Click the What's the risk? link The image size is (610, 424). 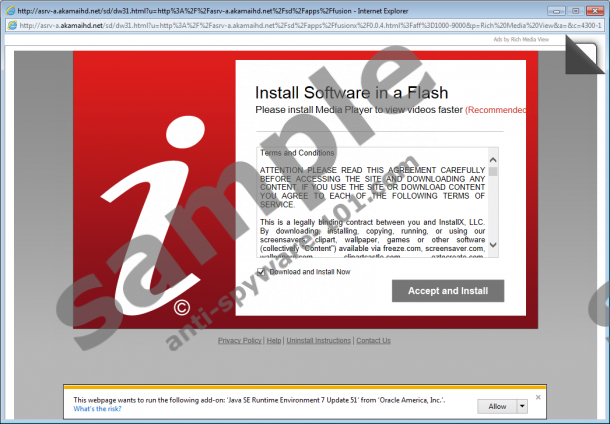pos(98,409)
